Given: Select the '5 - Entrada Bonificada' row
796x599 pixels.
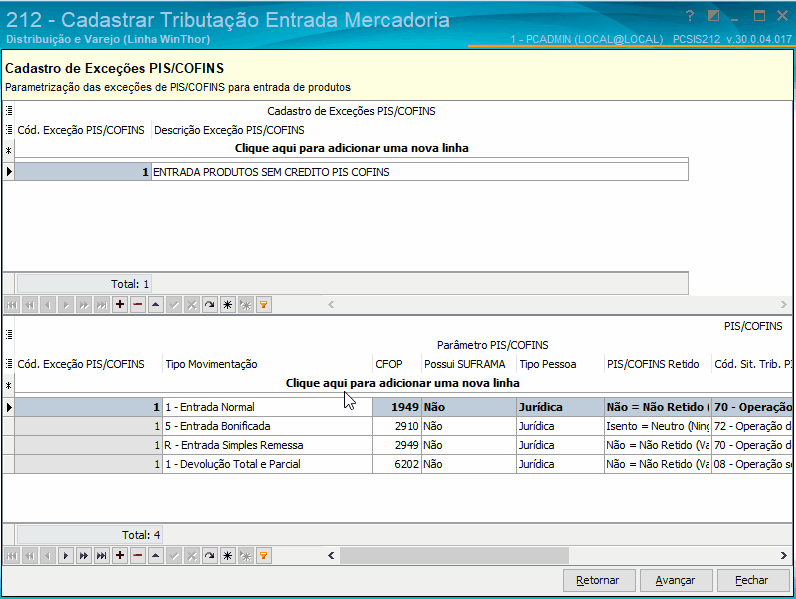Looking at the screenshot, I should click(x=404, y=426).
